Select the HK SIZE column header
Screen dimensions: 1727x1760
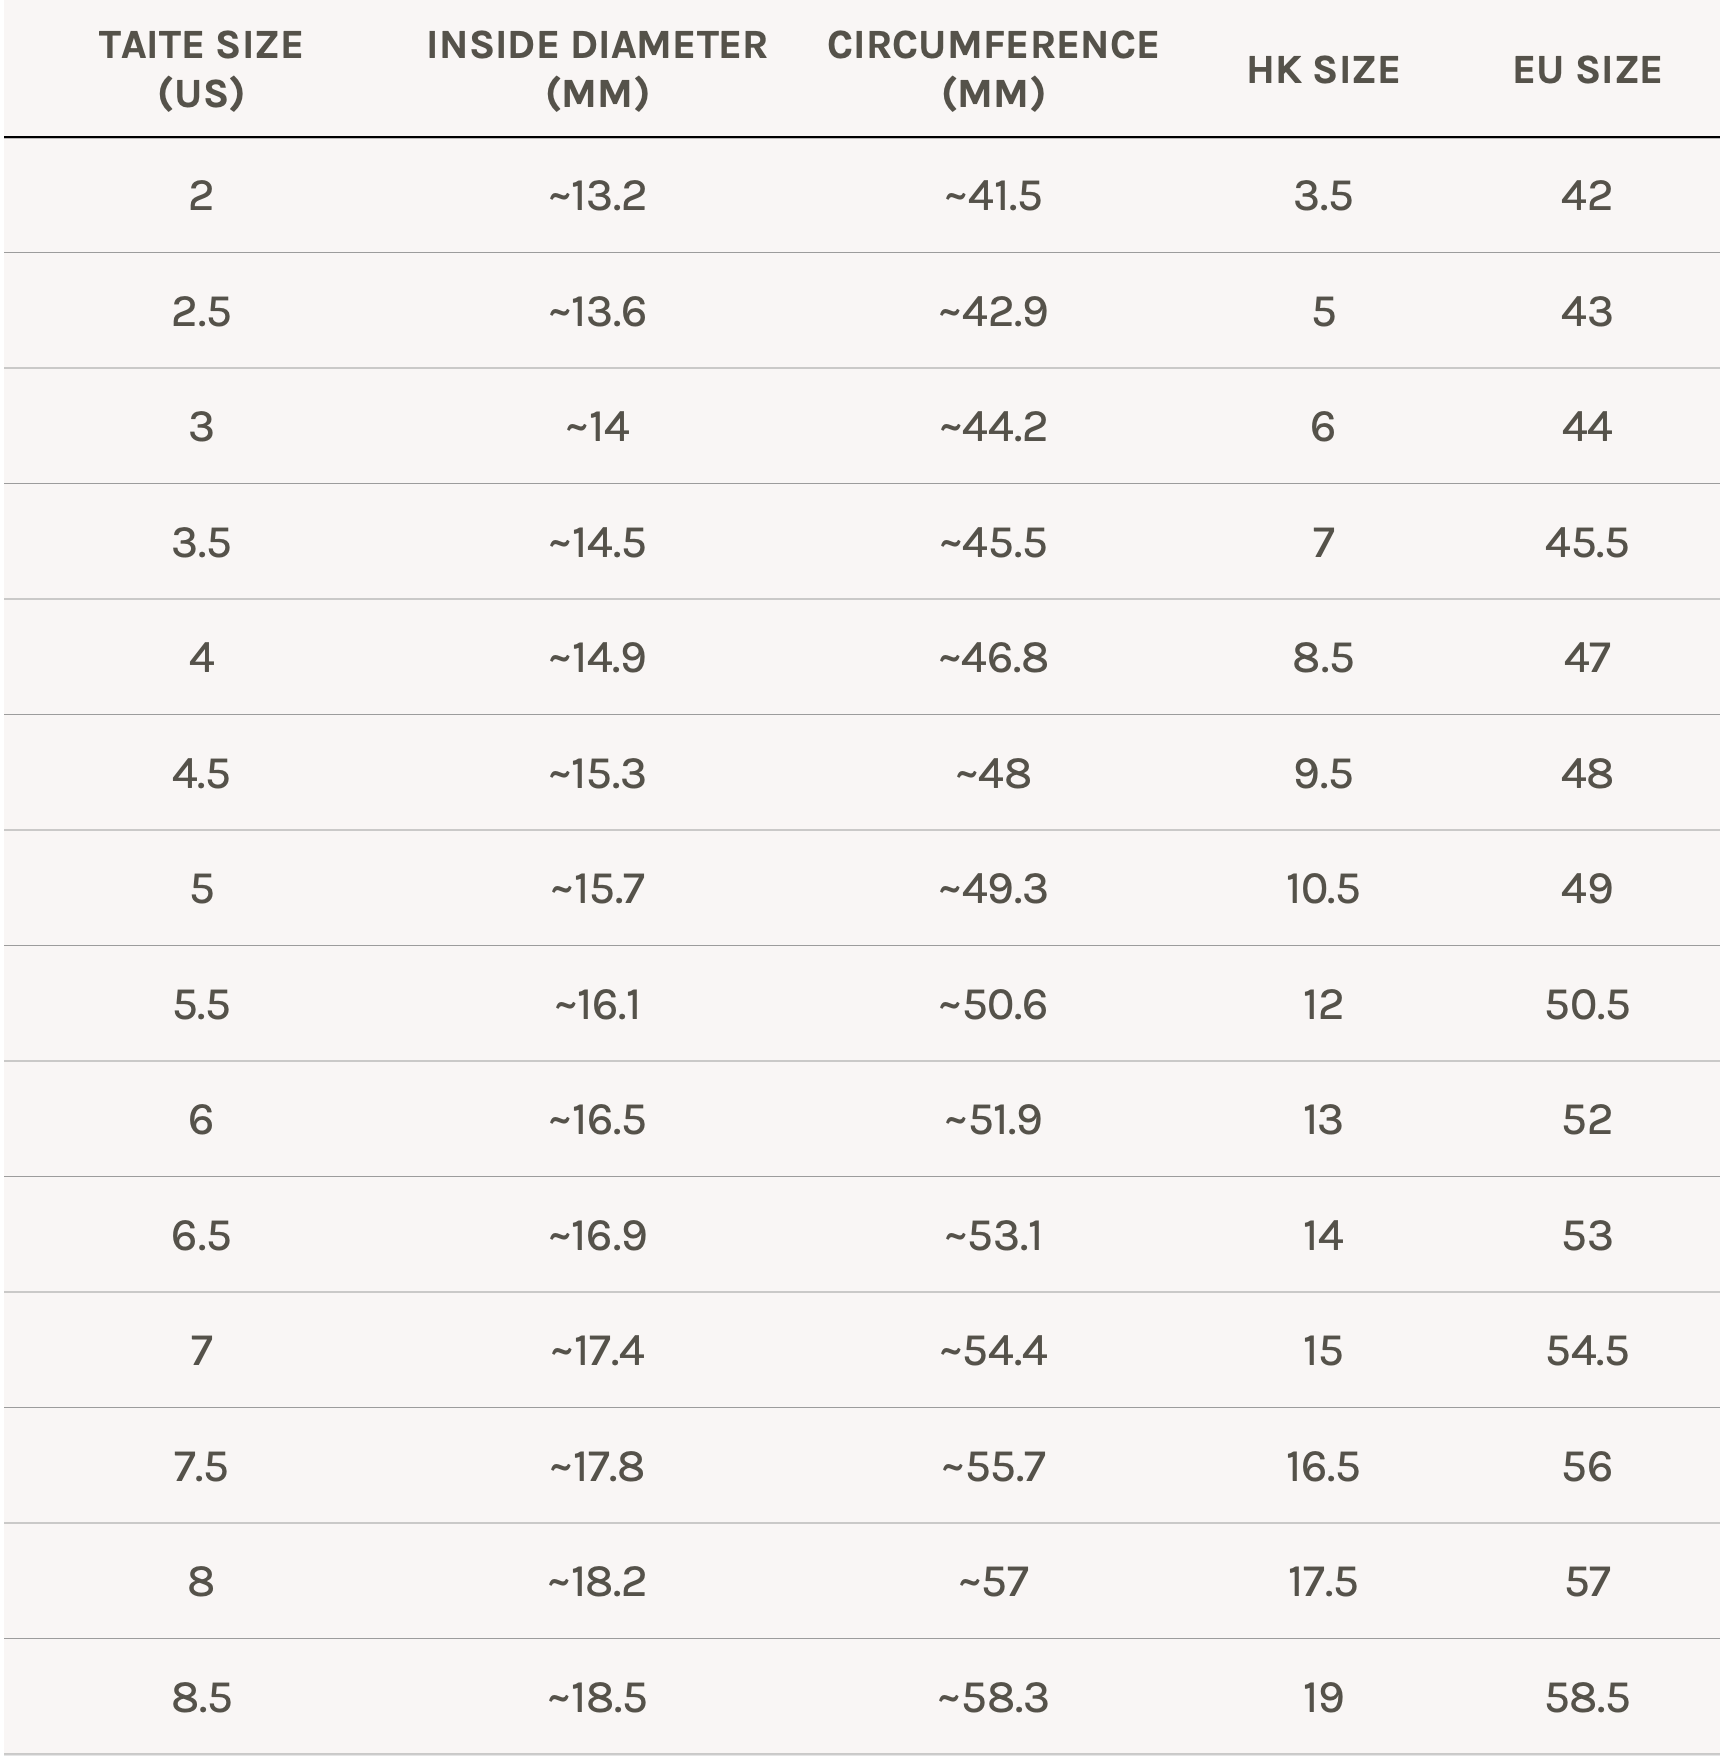click(1323, 70)
